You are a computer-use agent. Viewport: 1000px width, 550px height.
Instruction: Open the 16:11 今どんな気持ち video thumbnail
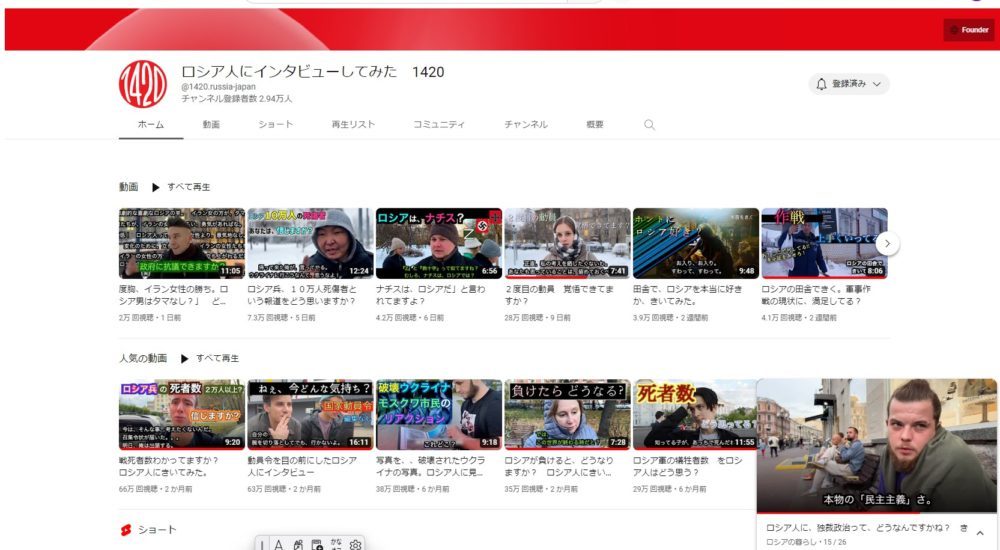pyautogui.click(x=311, y=415)
